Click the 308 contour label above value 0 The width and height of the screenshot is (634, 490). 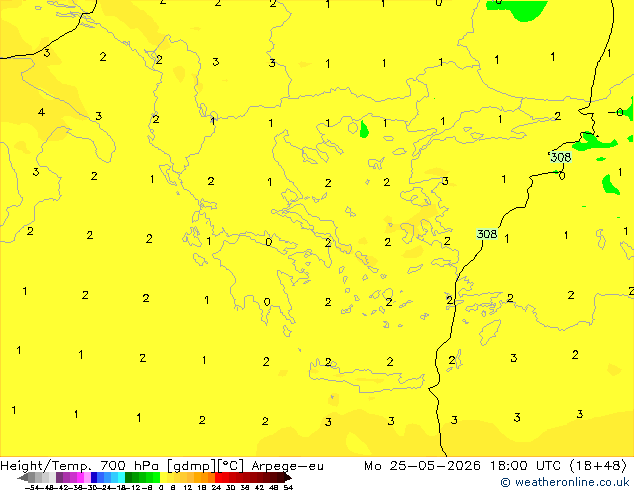point(561,157)
